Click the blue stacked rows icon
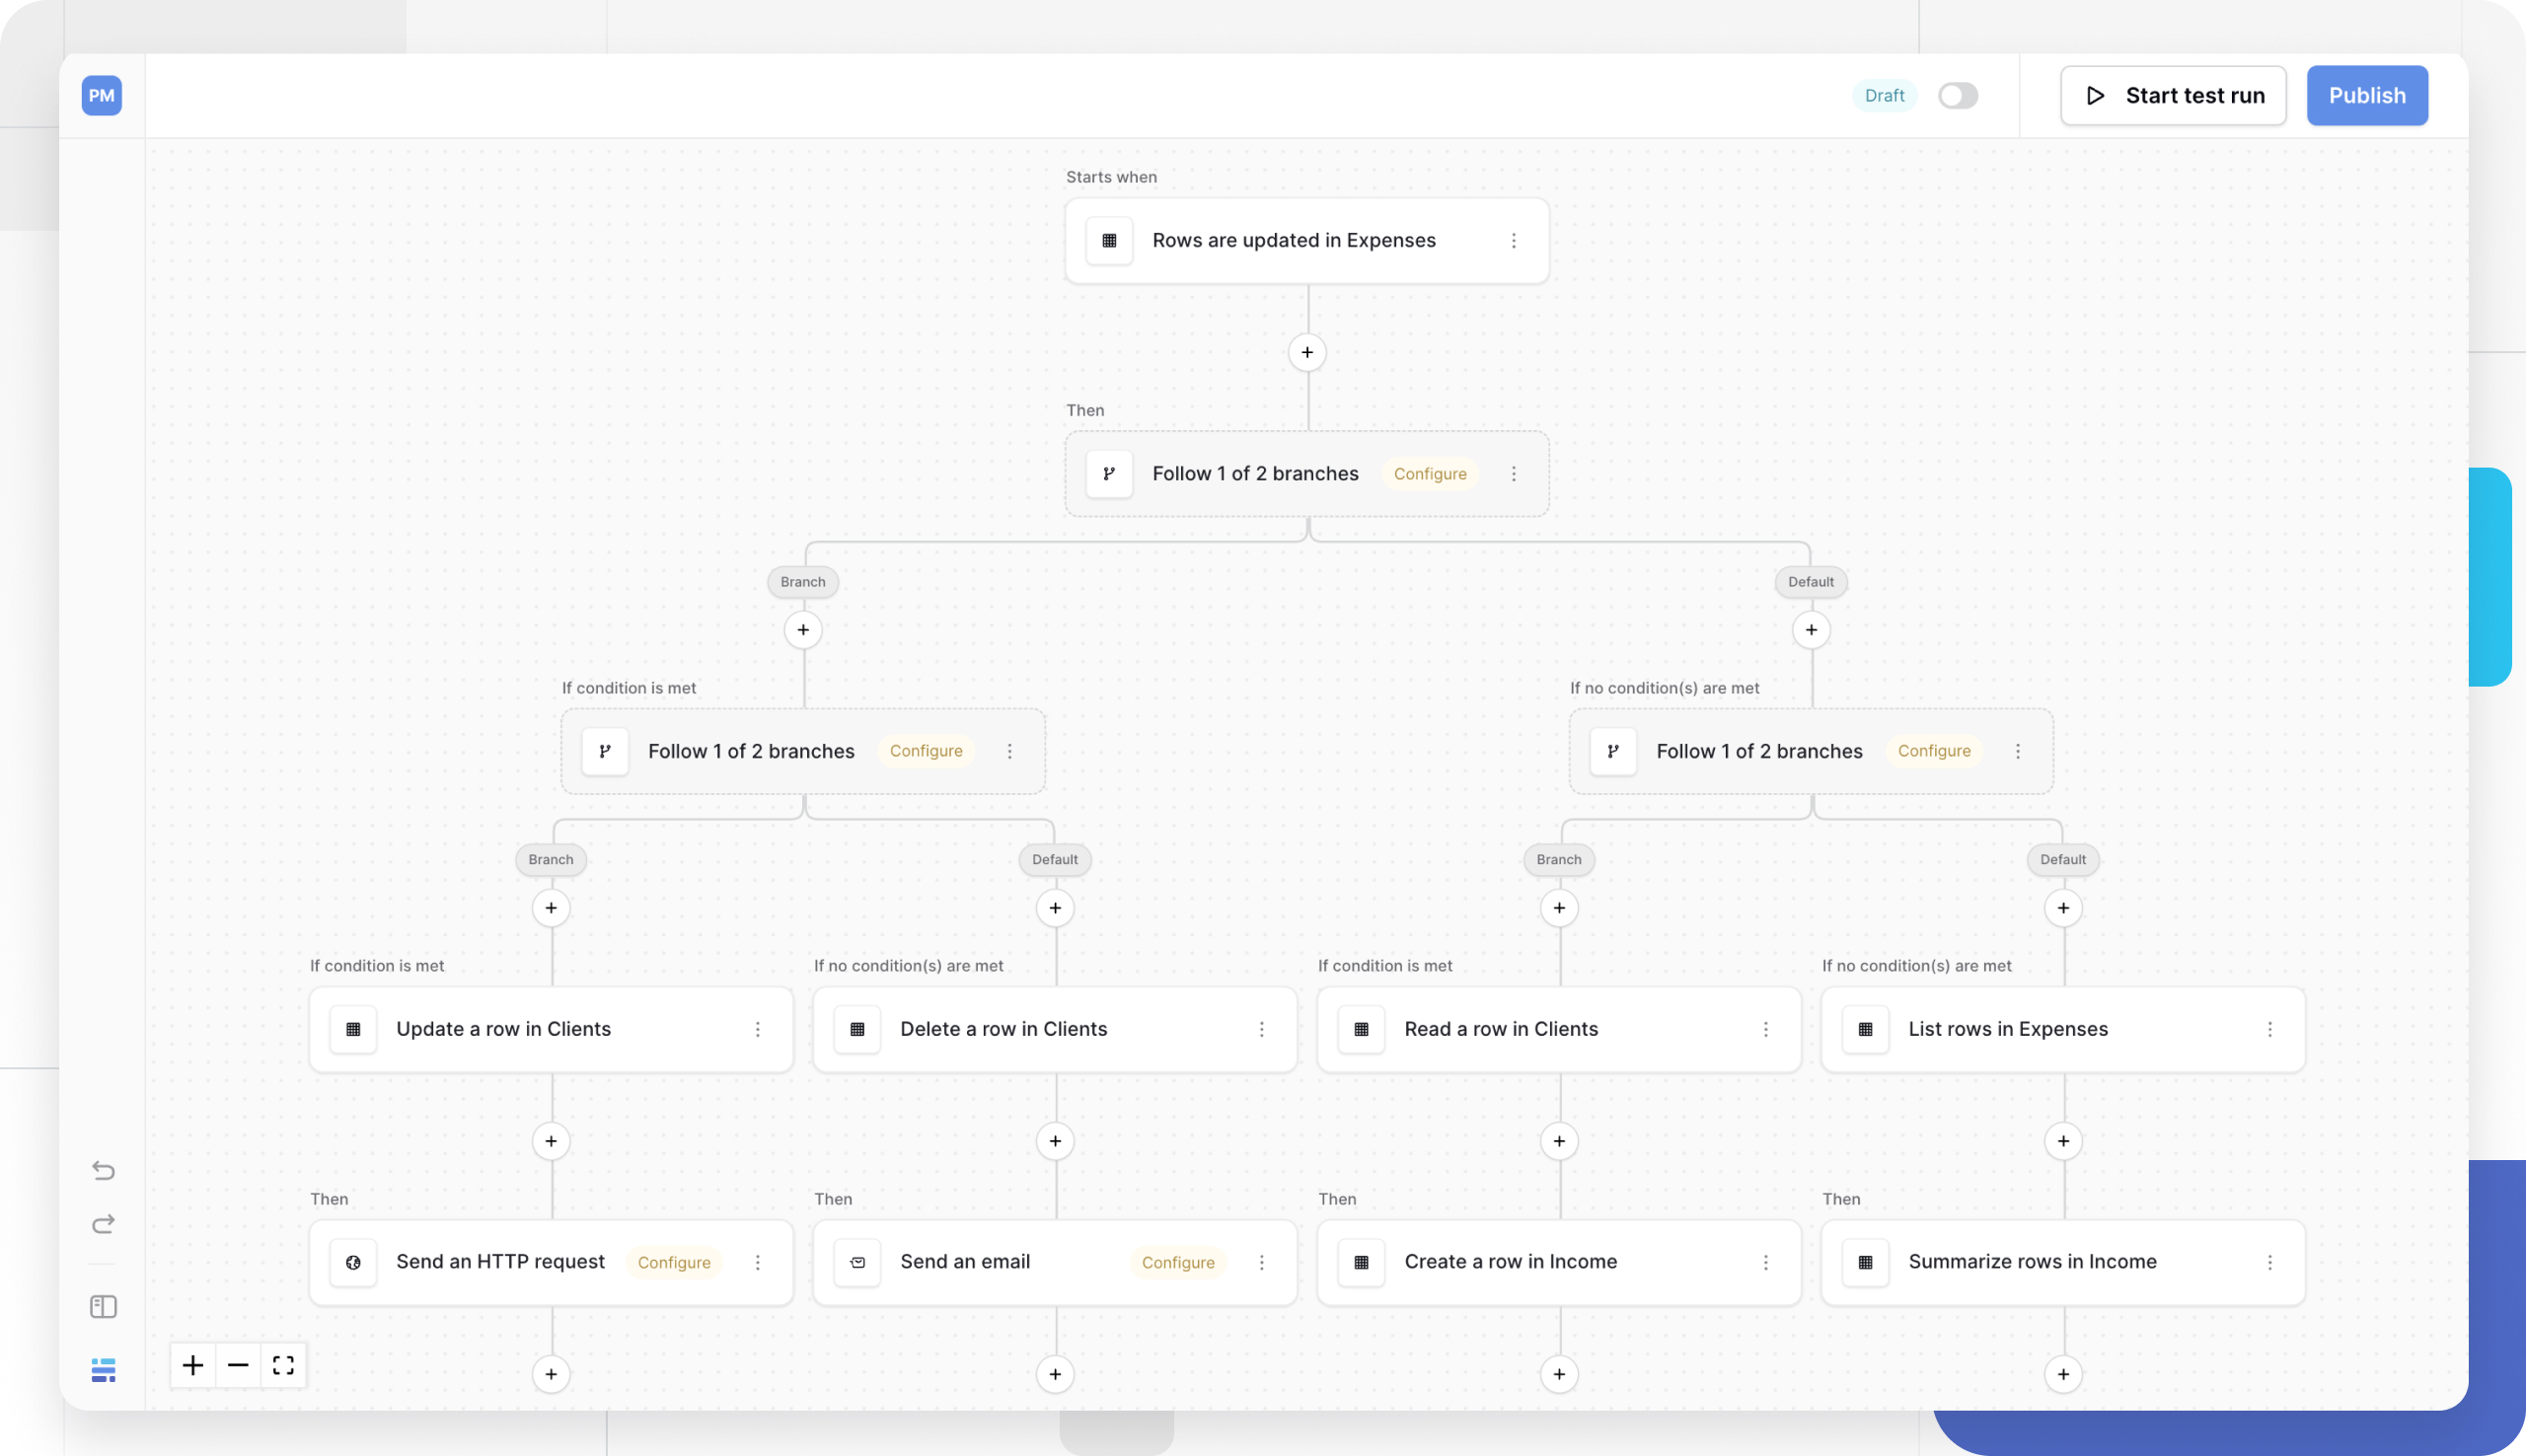2526x1456 pixels. click(x=103, y=1370)
